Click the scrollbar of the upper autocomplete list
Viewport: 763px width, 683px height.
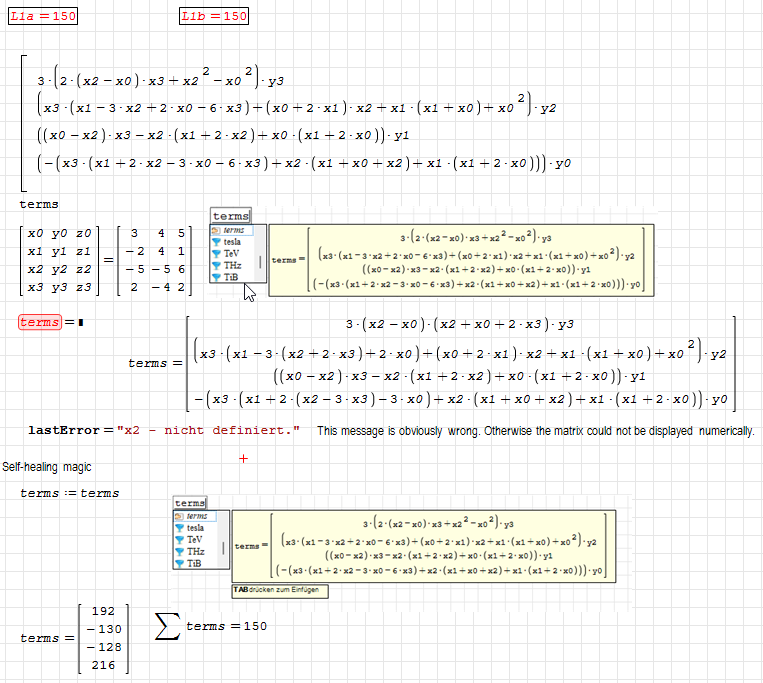pos(261,261)
